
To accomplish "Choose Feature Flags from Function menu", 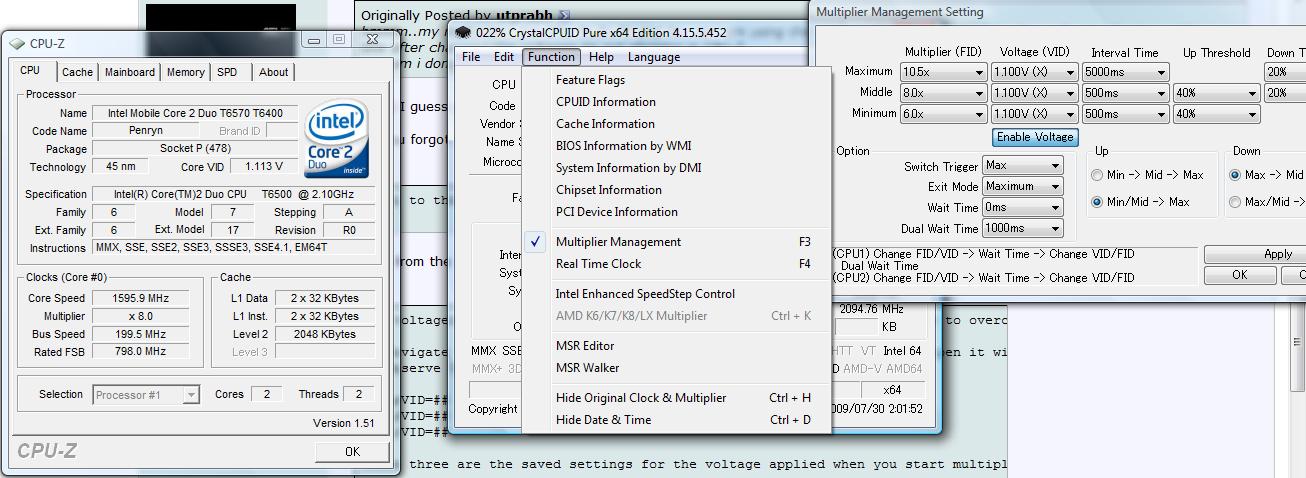I will pyautogui.click(x=676, y=80).
